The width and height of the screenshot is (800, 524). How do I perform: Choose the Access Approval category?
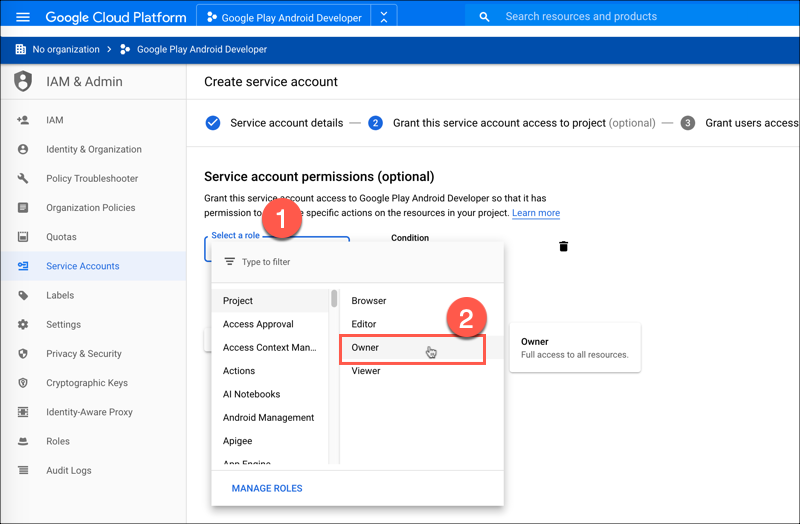click(x=258, y=324)
